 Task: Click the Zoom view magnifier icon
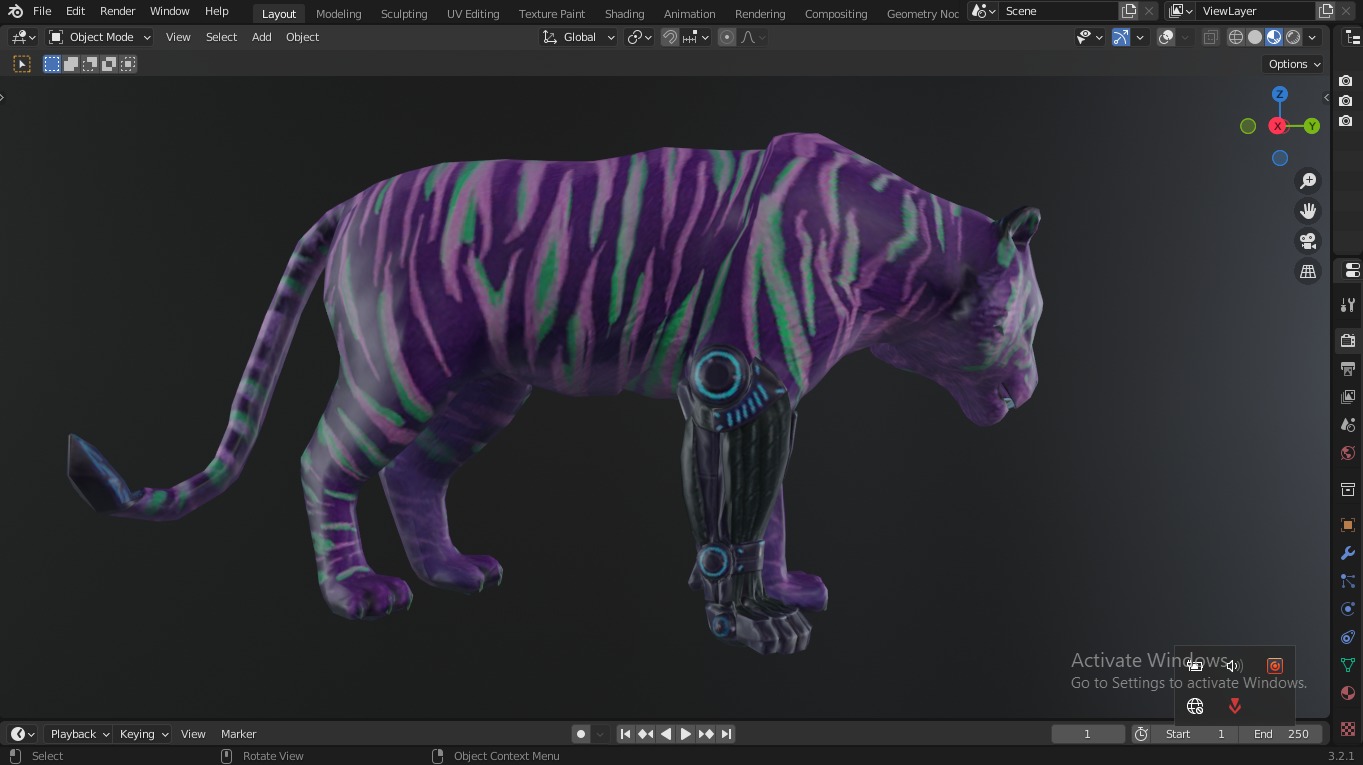pos(1308,181)
